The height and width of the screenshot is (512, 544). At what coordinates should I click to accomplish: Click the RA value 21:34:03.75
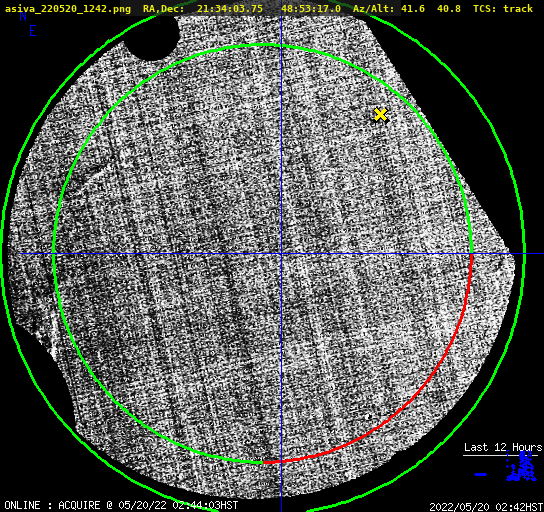(230, 9)
